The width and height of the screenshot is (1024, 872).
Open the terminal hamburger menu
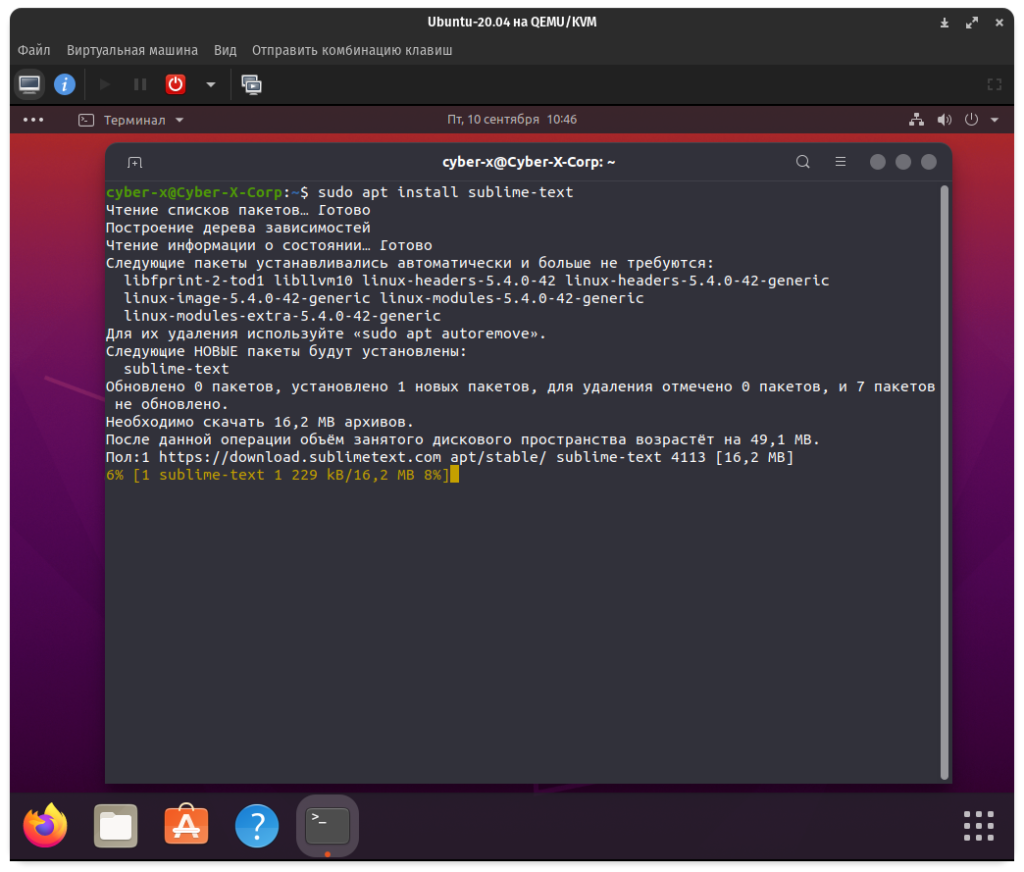(841, 162)
